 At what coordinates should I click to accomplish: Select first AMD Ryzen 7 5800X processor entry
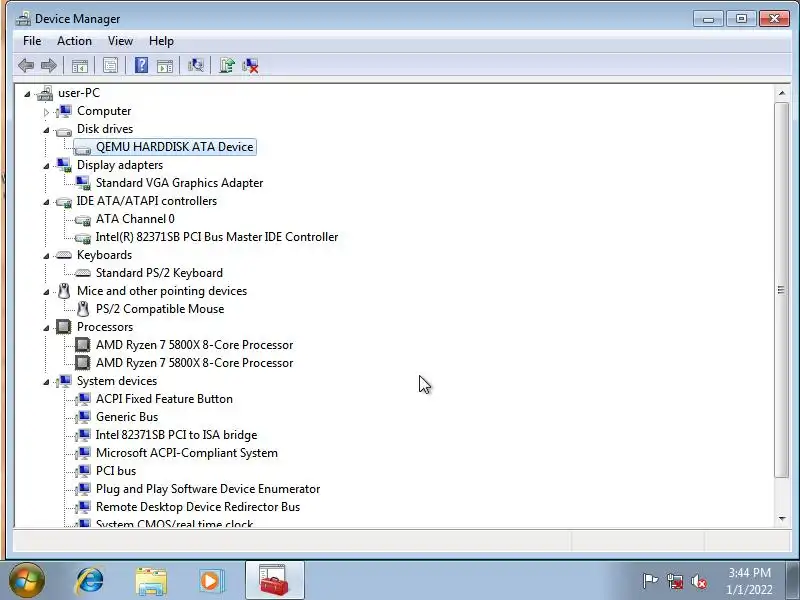click(194, 345)
